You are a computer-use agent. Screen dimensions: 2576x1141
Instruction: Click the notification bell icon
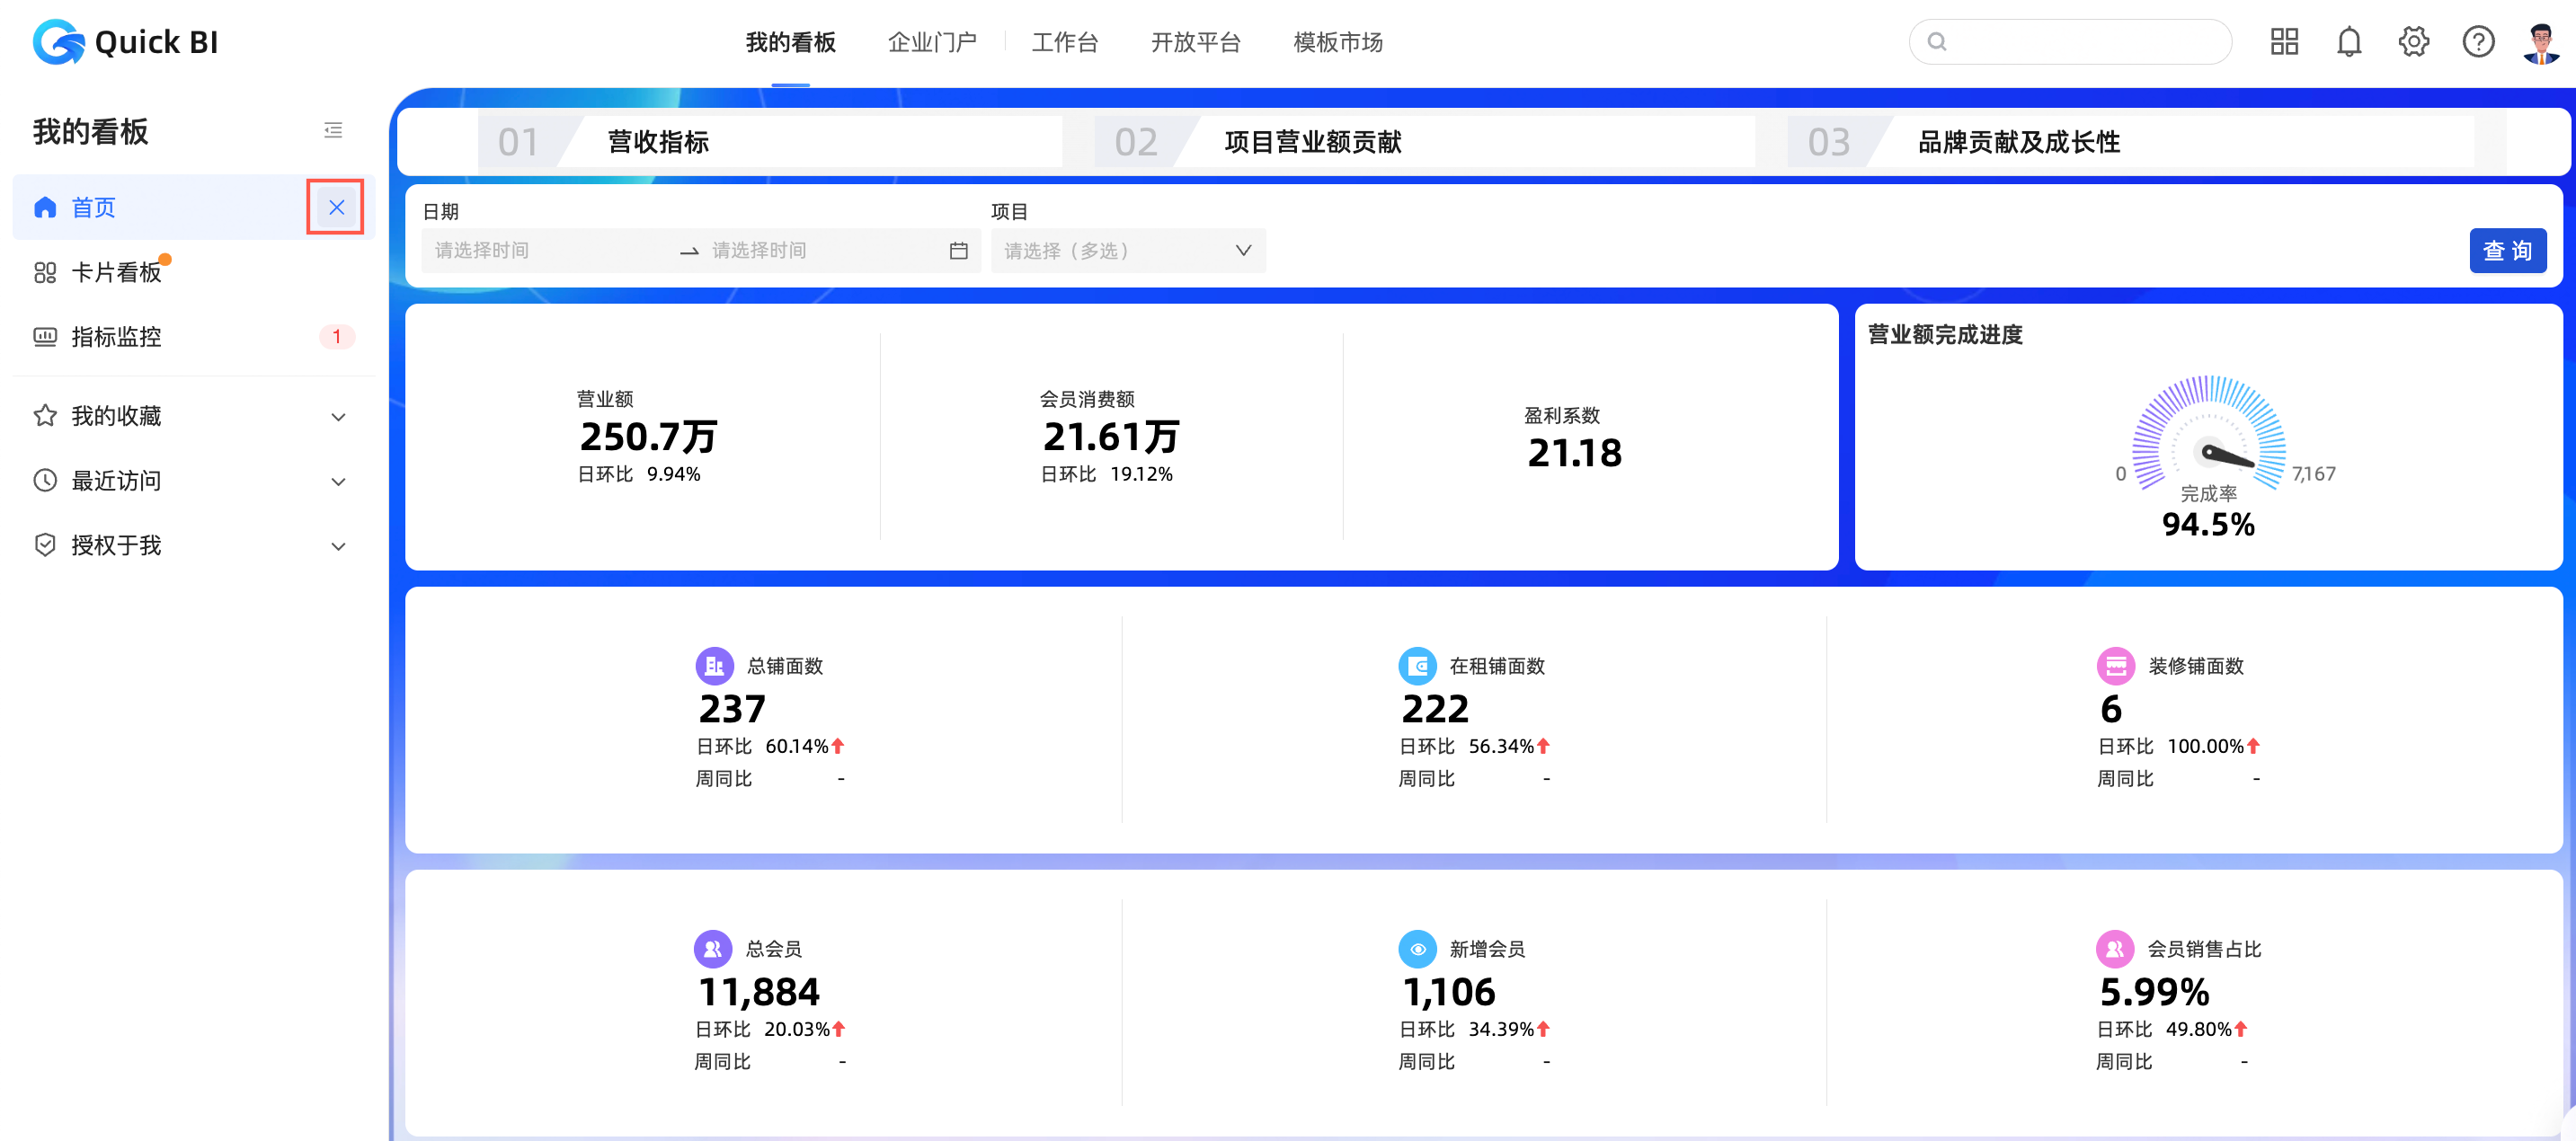2348,42
